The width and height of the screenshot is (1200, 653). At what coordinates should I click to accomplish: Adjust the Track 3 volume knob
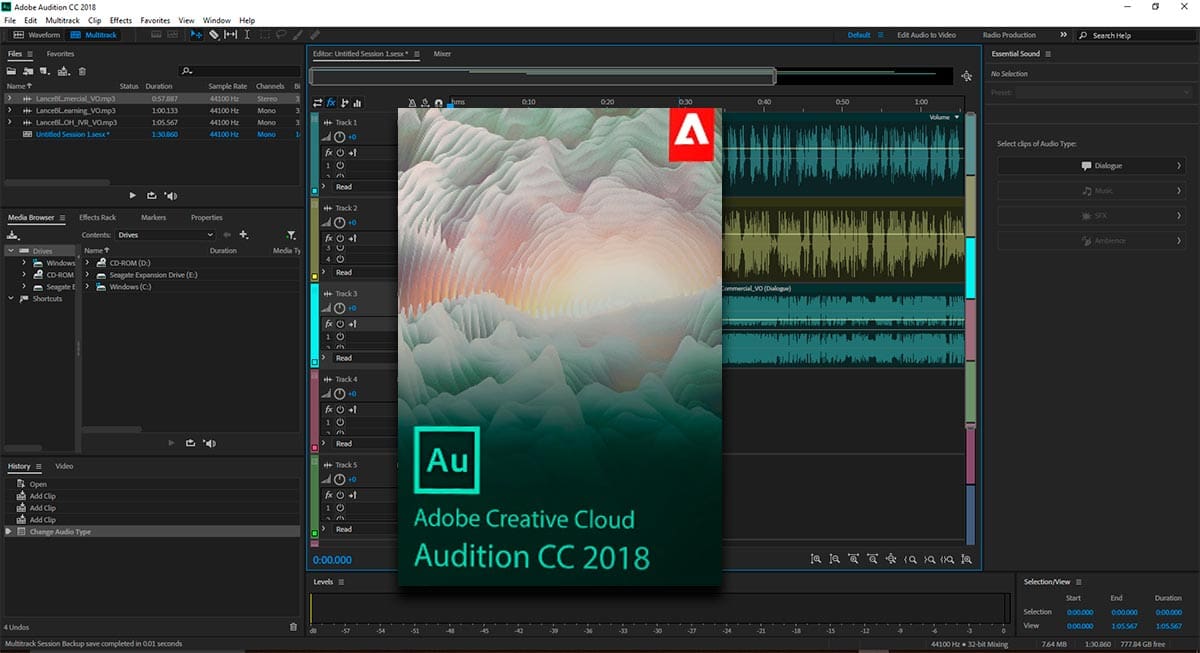tap(340, 308)
